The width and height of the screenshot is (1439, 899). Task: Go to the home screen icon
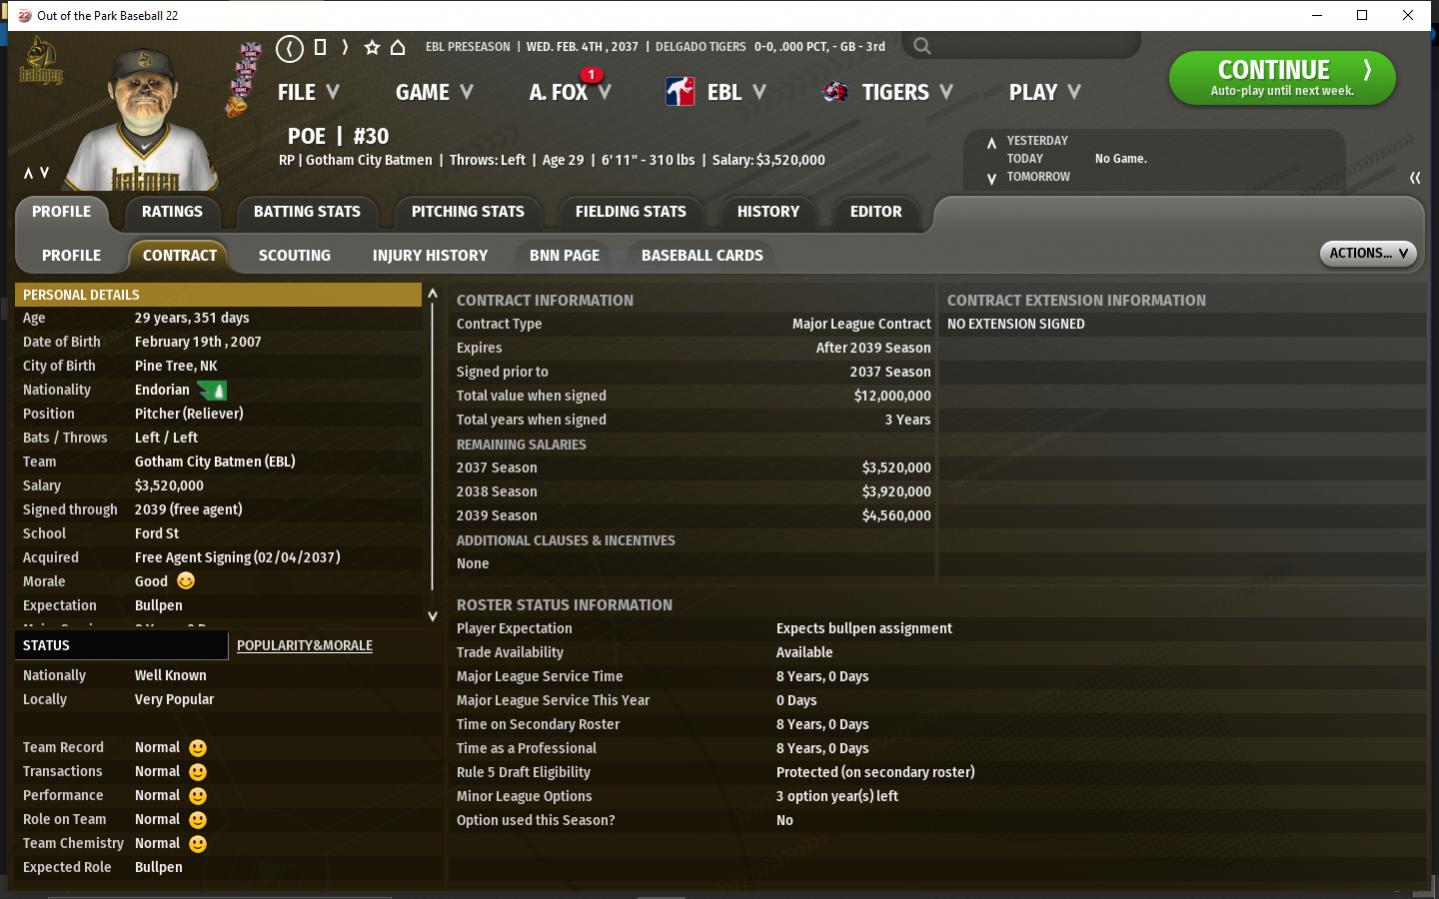(x=397, y=47)
